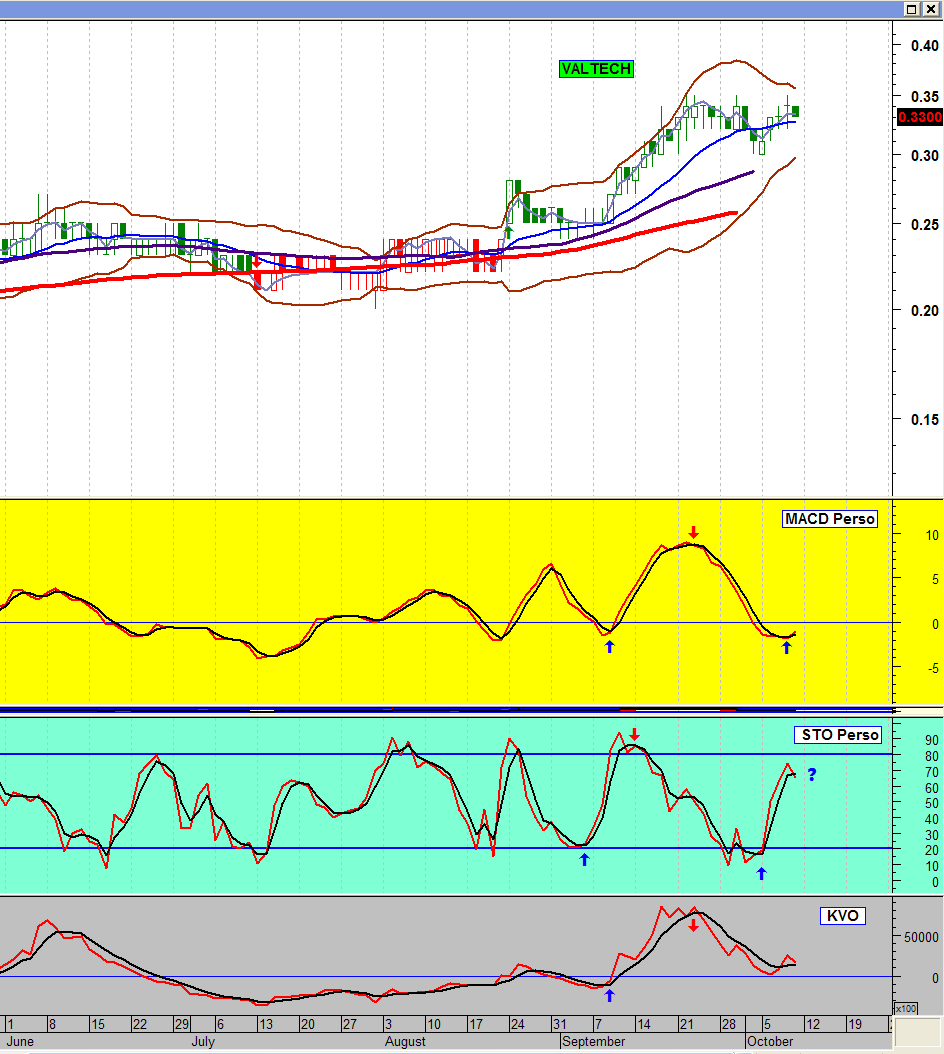Screen dimensions: 944x1054
Task: Click the 90 level on STO axis
Action: [931, 740]
